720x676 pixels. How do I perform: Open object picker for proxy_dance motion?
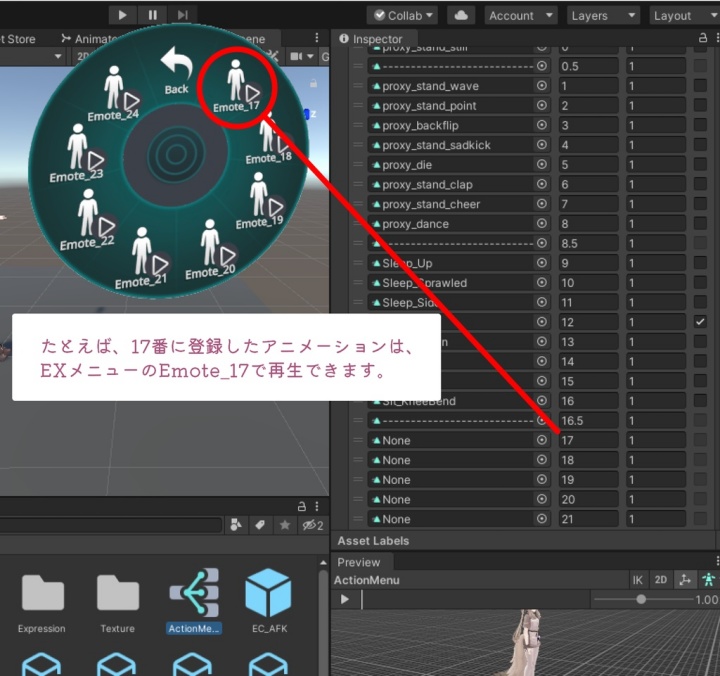click(x=542, y=223)
